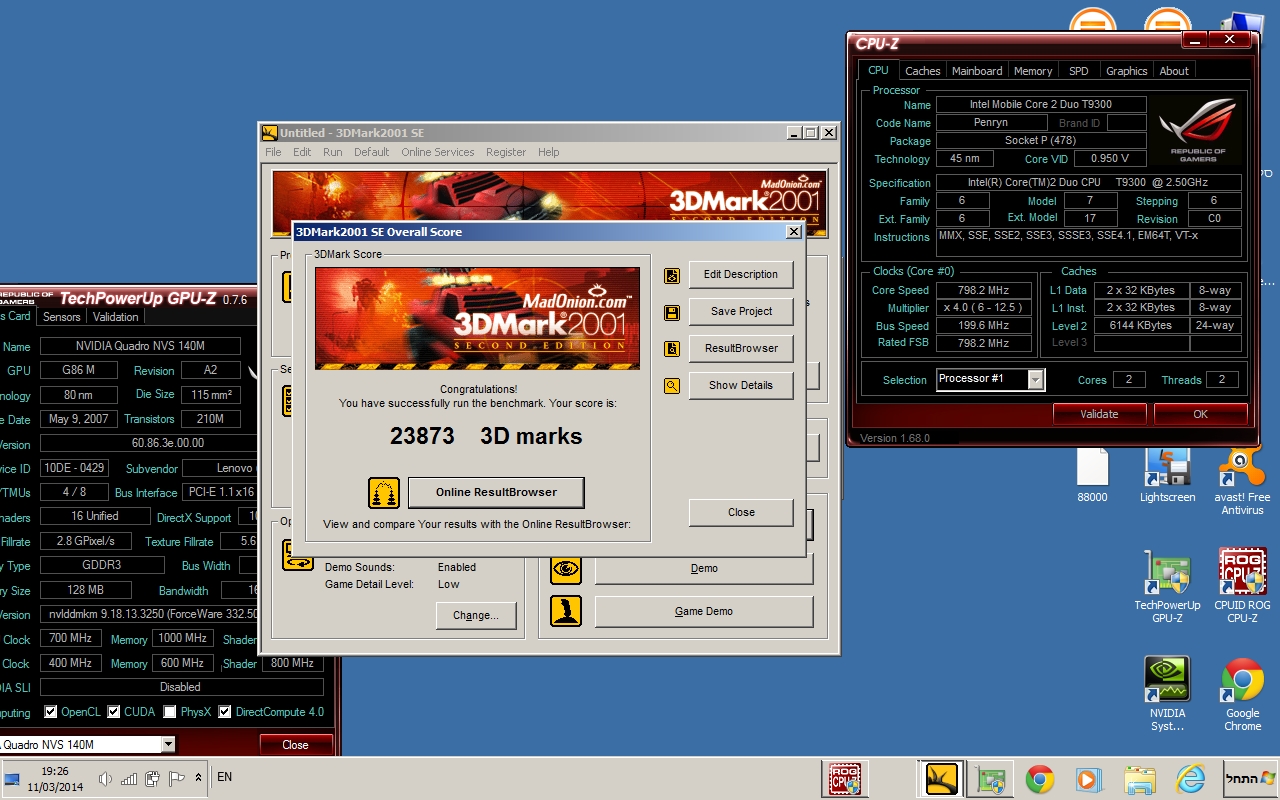Switch to the Mainboard tab in CPU-Z
Screen dimensions: 1280x800
pyautogui.click(x=977, y=71)
